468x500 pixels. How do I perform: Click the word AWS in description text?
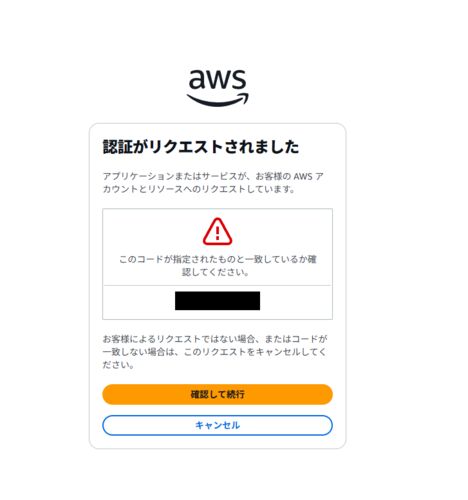click(x=303, y=176)
